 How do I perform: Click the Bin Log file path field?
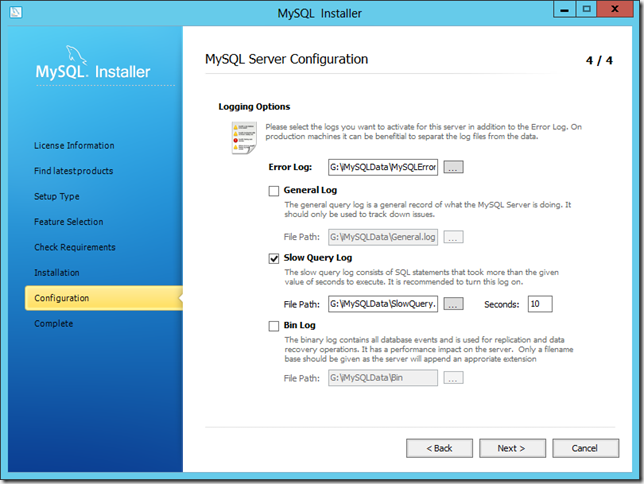[x=383, y=378]
